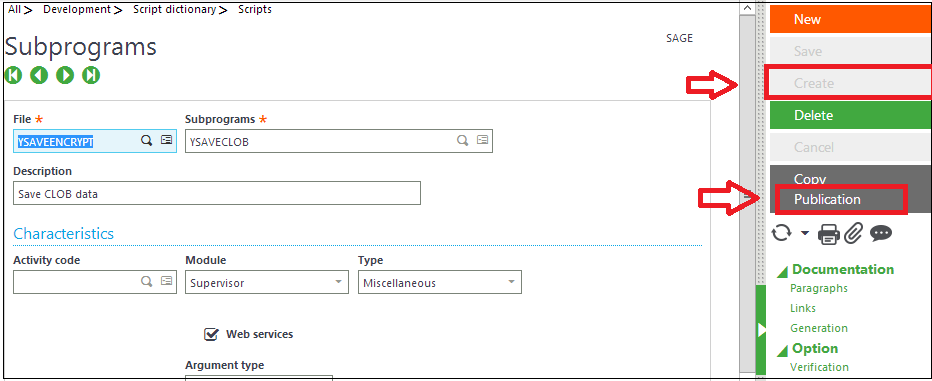Viewport: 932px width, 381px height.
Task: Open the comments speech bubble icon
Action: [x=881, y=234]
